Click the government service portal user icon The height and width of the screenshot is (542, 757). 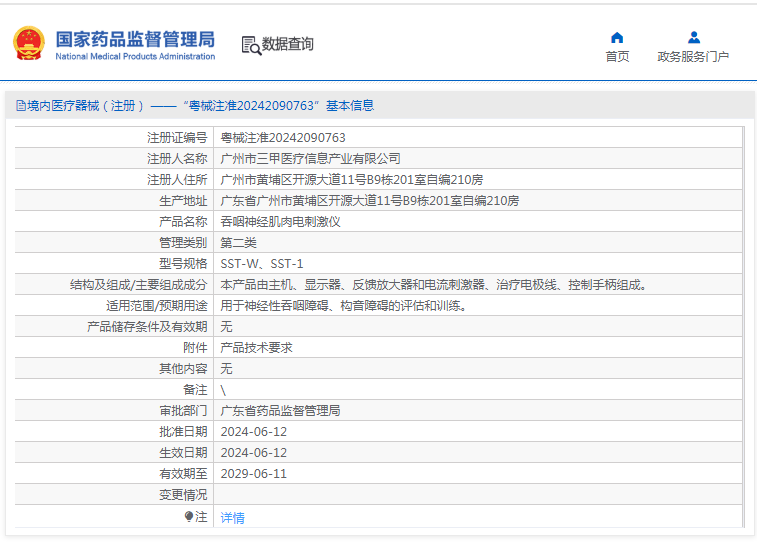click(x=694, y=38)
